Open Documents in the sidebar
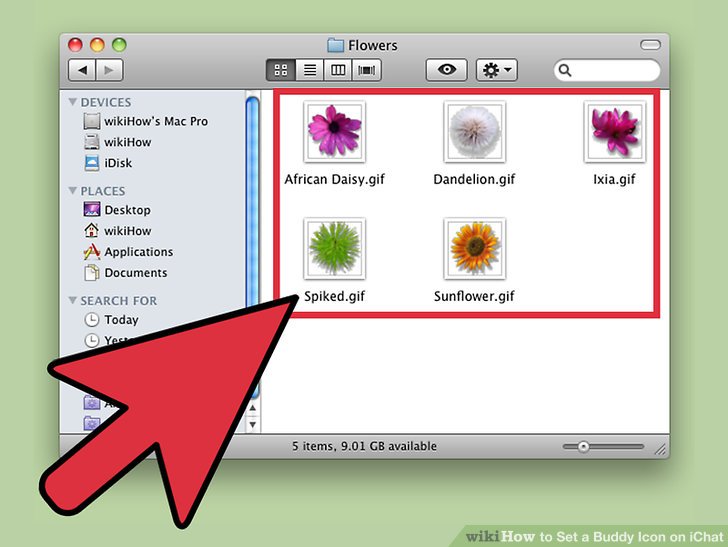The width and height of the screenshot is (728, 547). point(136,273)
